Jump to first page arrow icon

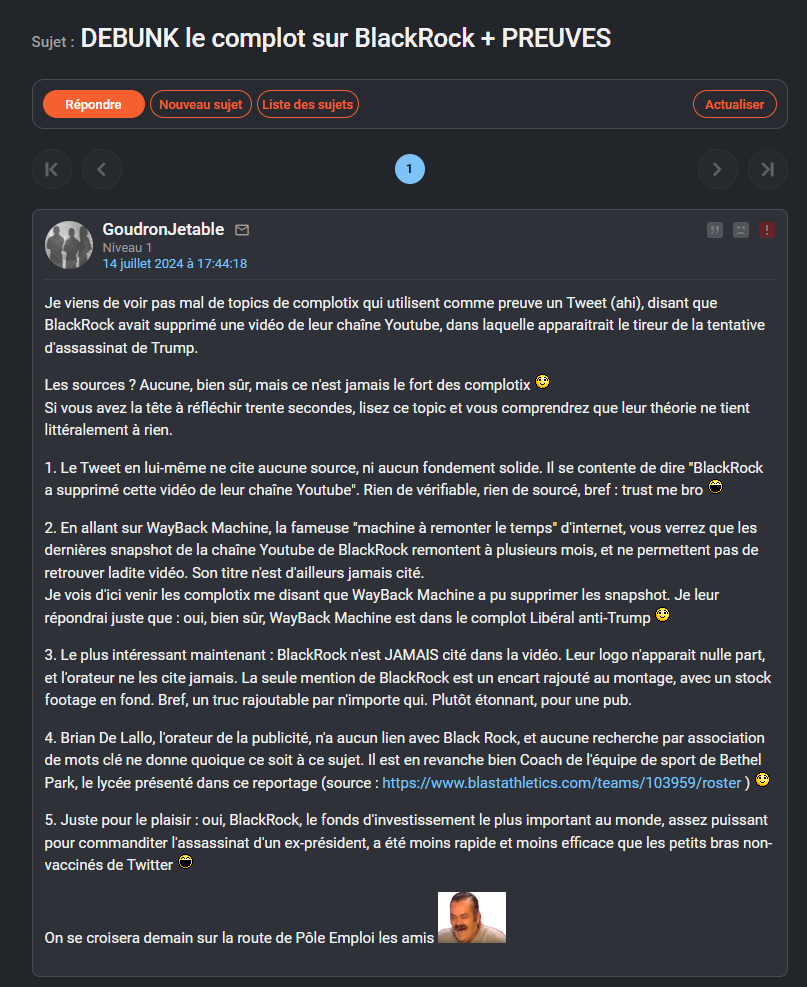pos(52,169)
